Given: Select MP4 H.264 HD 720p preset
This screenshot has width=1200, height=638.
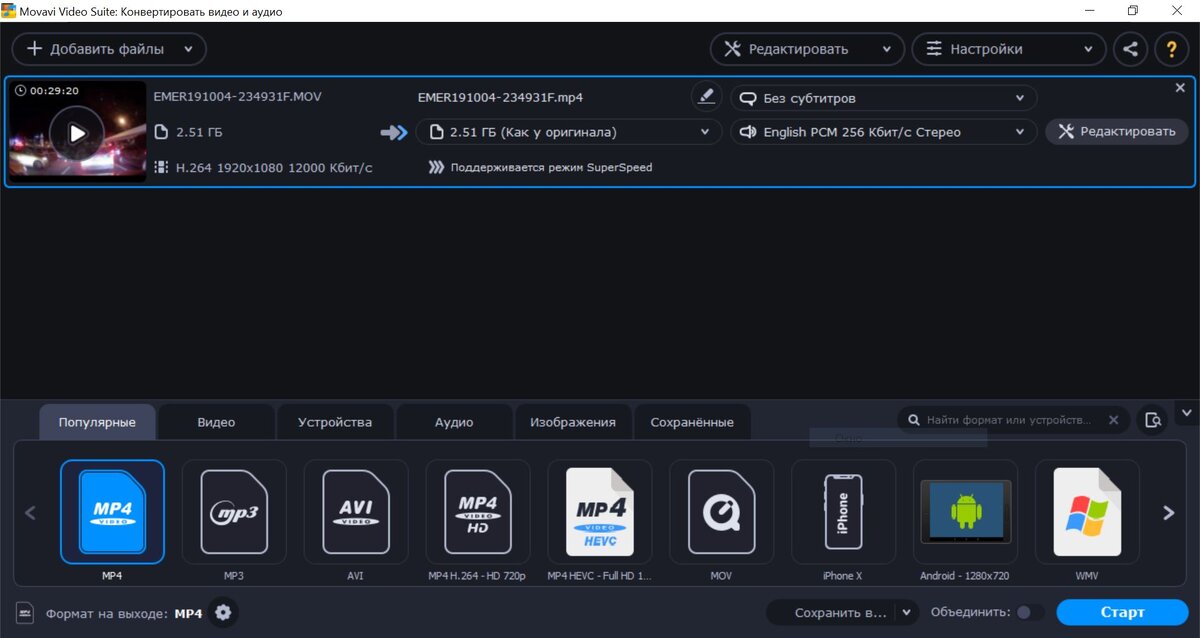Looking at the screenshot, I should (x=478, y=512).
